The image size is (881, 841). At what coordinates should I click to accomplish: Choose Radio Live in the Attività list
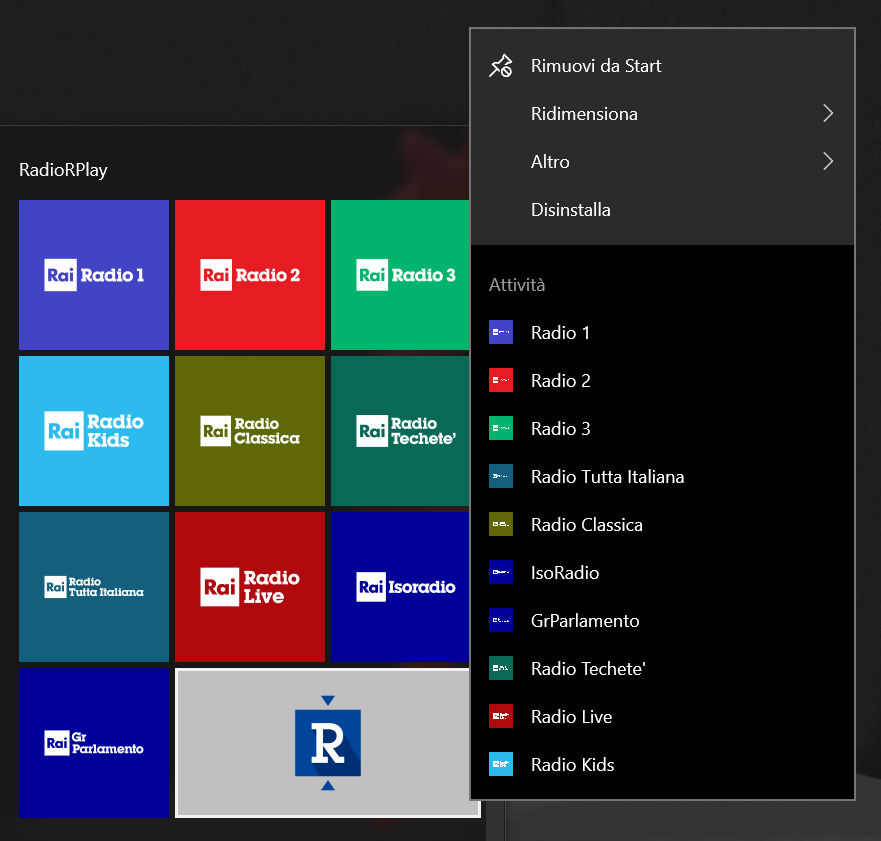point(662,717)
